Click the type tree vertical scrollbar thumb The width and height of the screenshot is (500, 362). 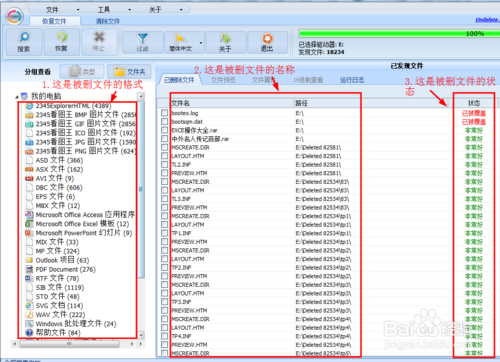click(141, 189)
